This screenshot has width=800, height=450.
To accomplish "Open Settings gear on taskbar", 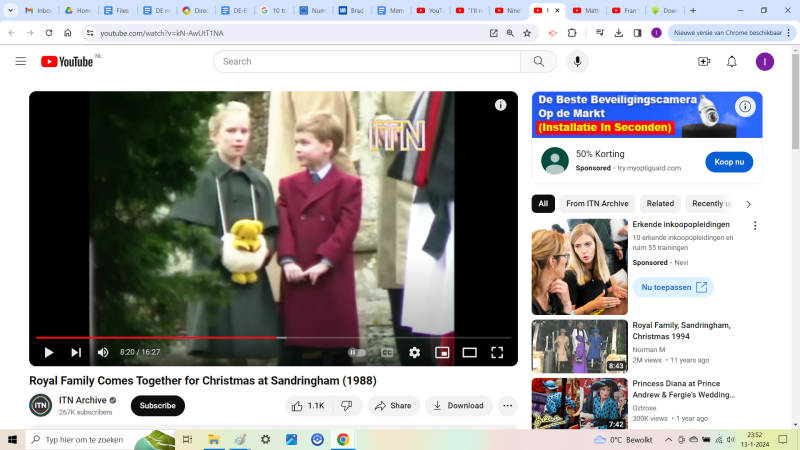I will click(x=265, y=439).
